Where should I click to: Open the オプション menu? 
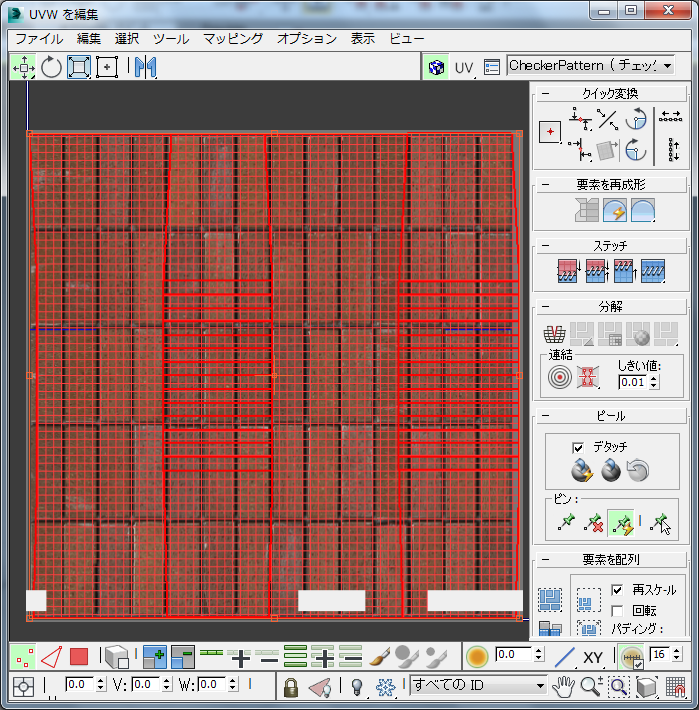click(307, 39)
